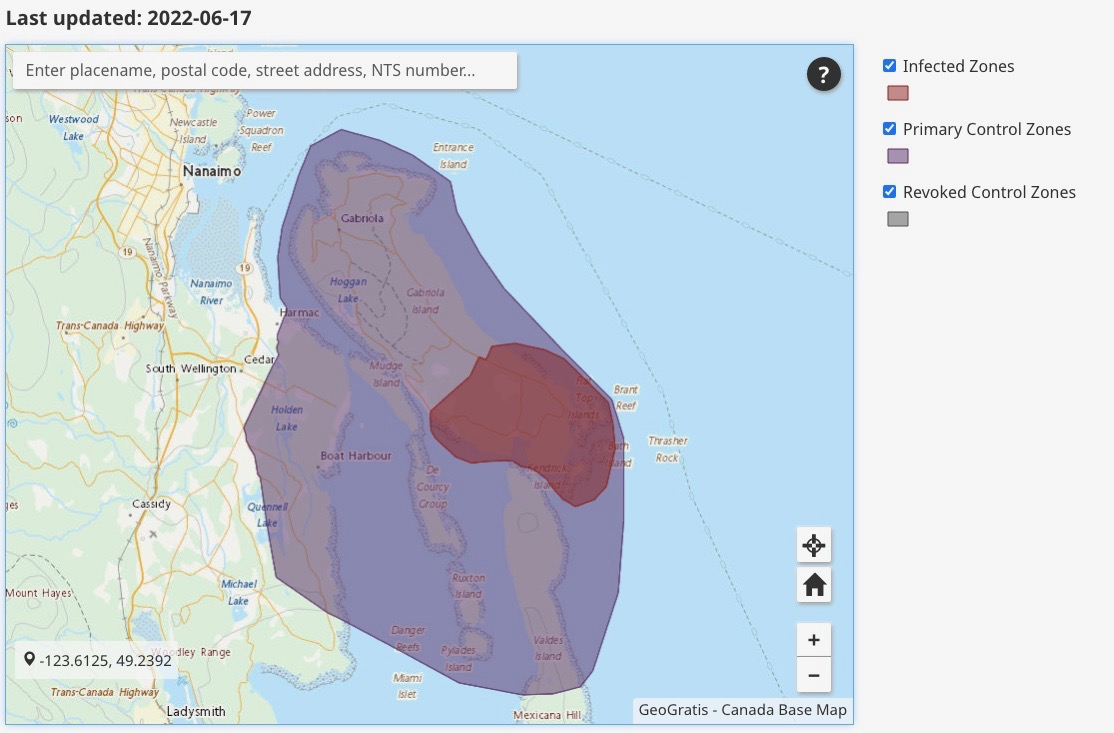Click the Ladysmith label on the map
Screen dimensions: 1114x733
click(196, 712)
